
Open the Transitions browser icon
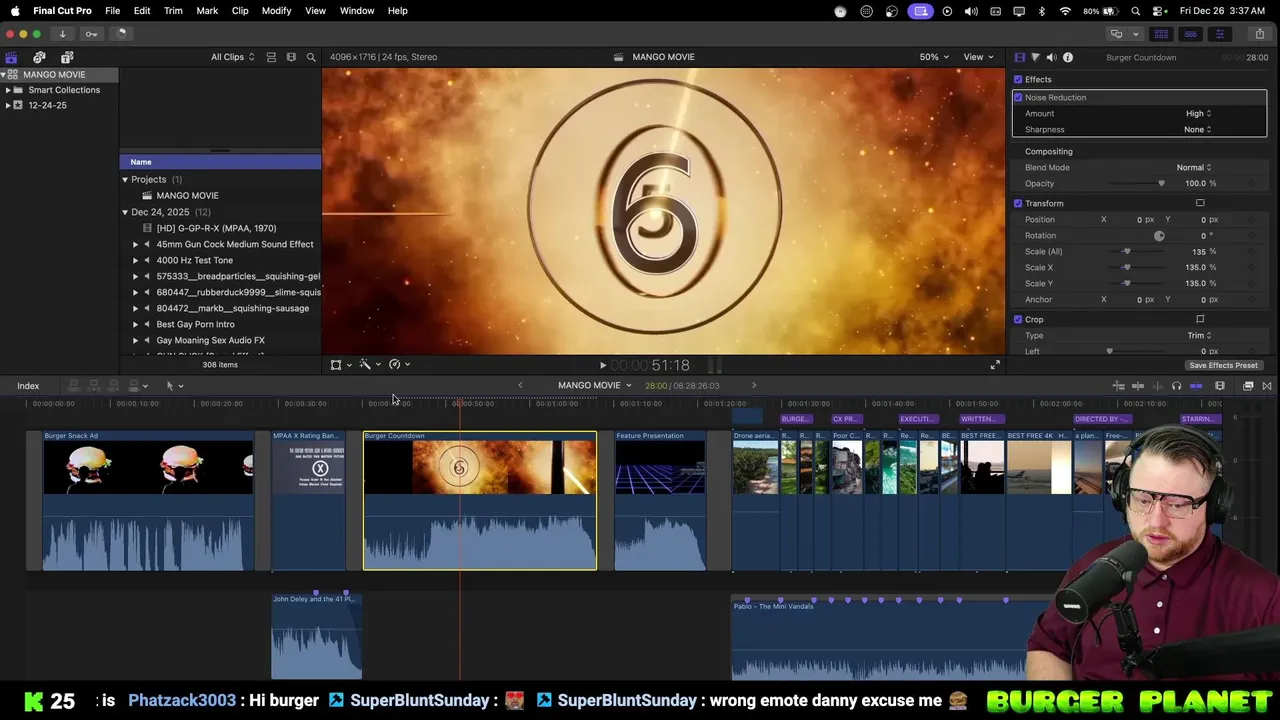(x=1267, y=386)
